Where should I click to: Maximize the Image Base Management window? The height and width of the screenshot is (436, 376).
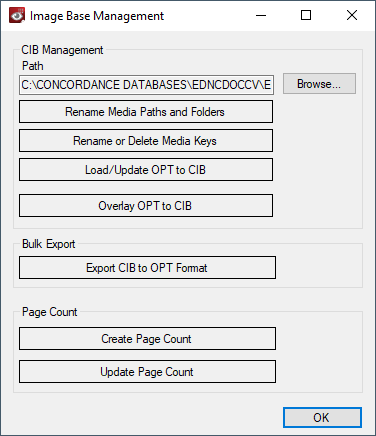tap(306, 15)
